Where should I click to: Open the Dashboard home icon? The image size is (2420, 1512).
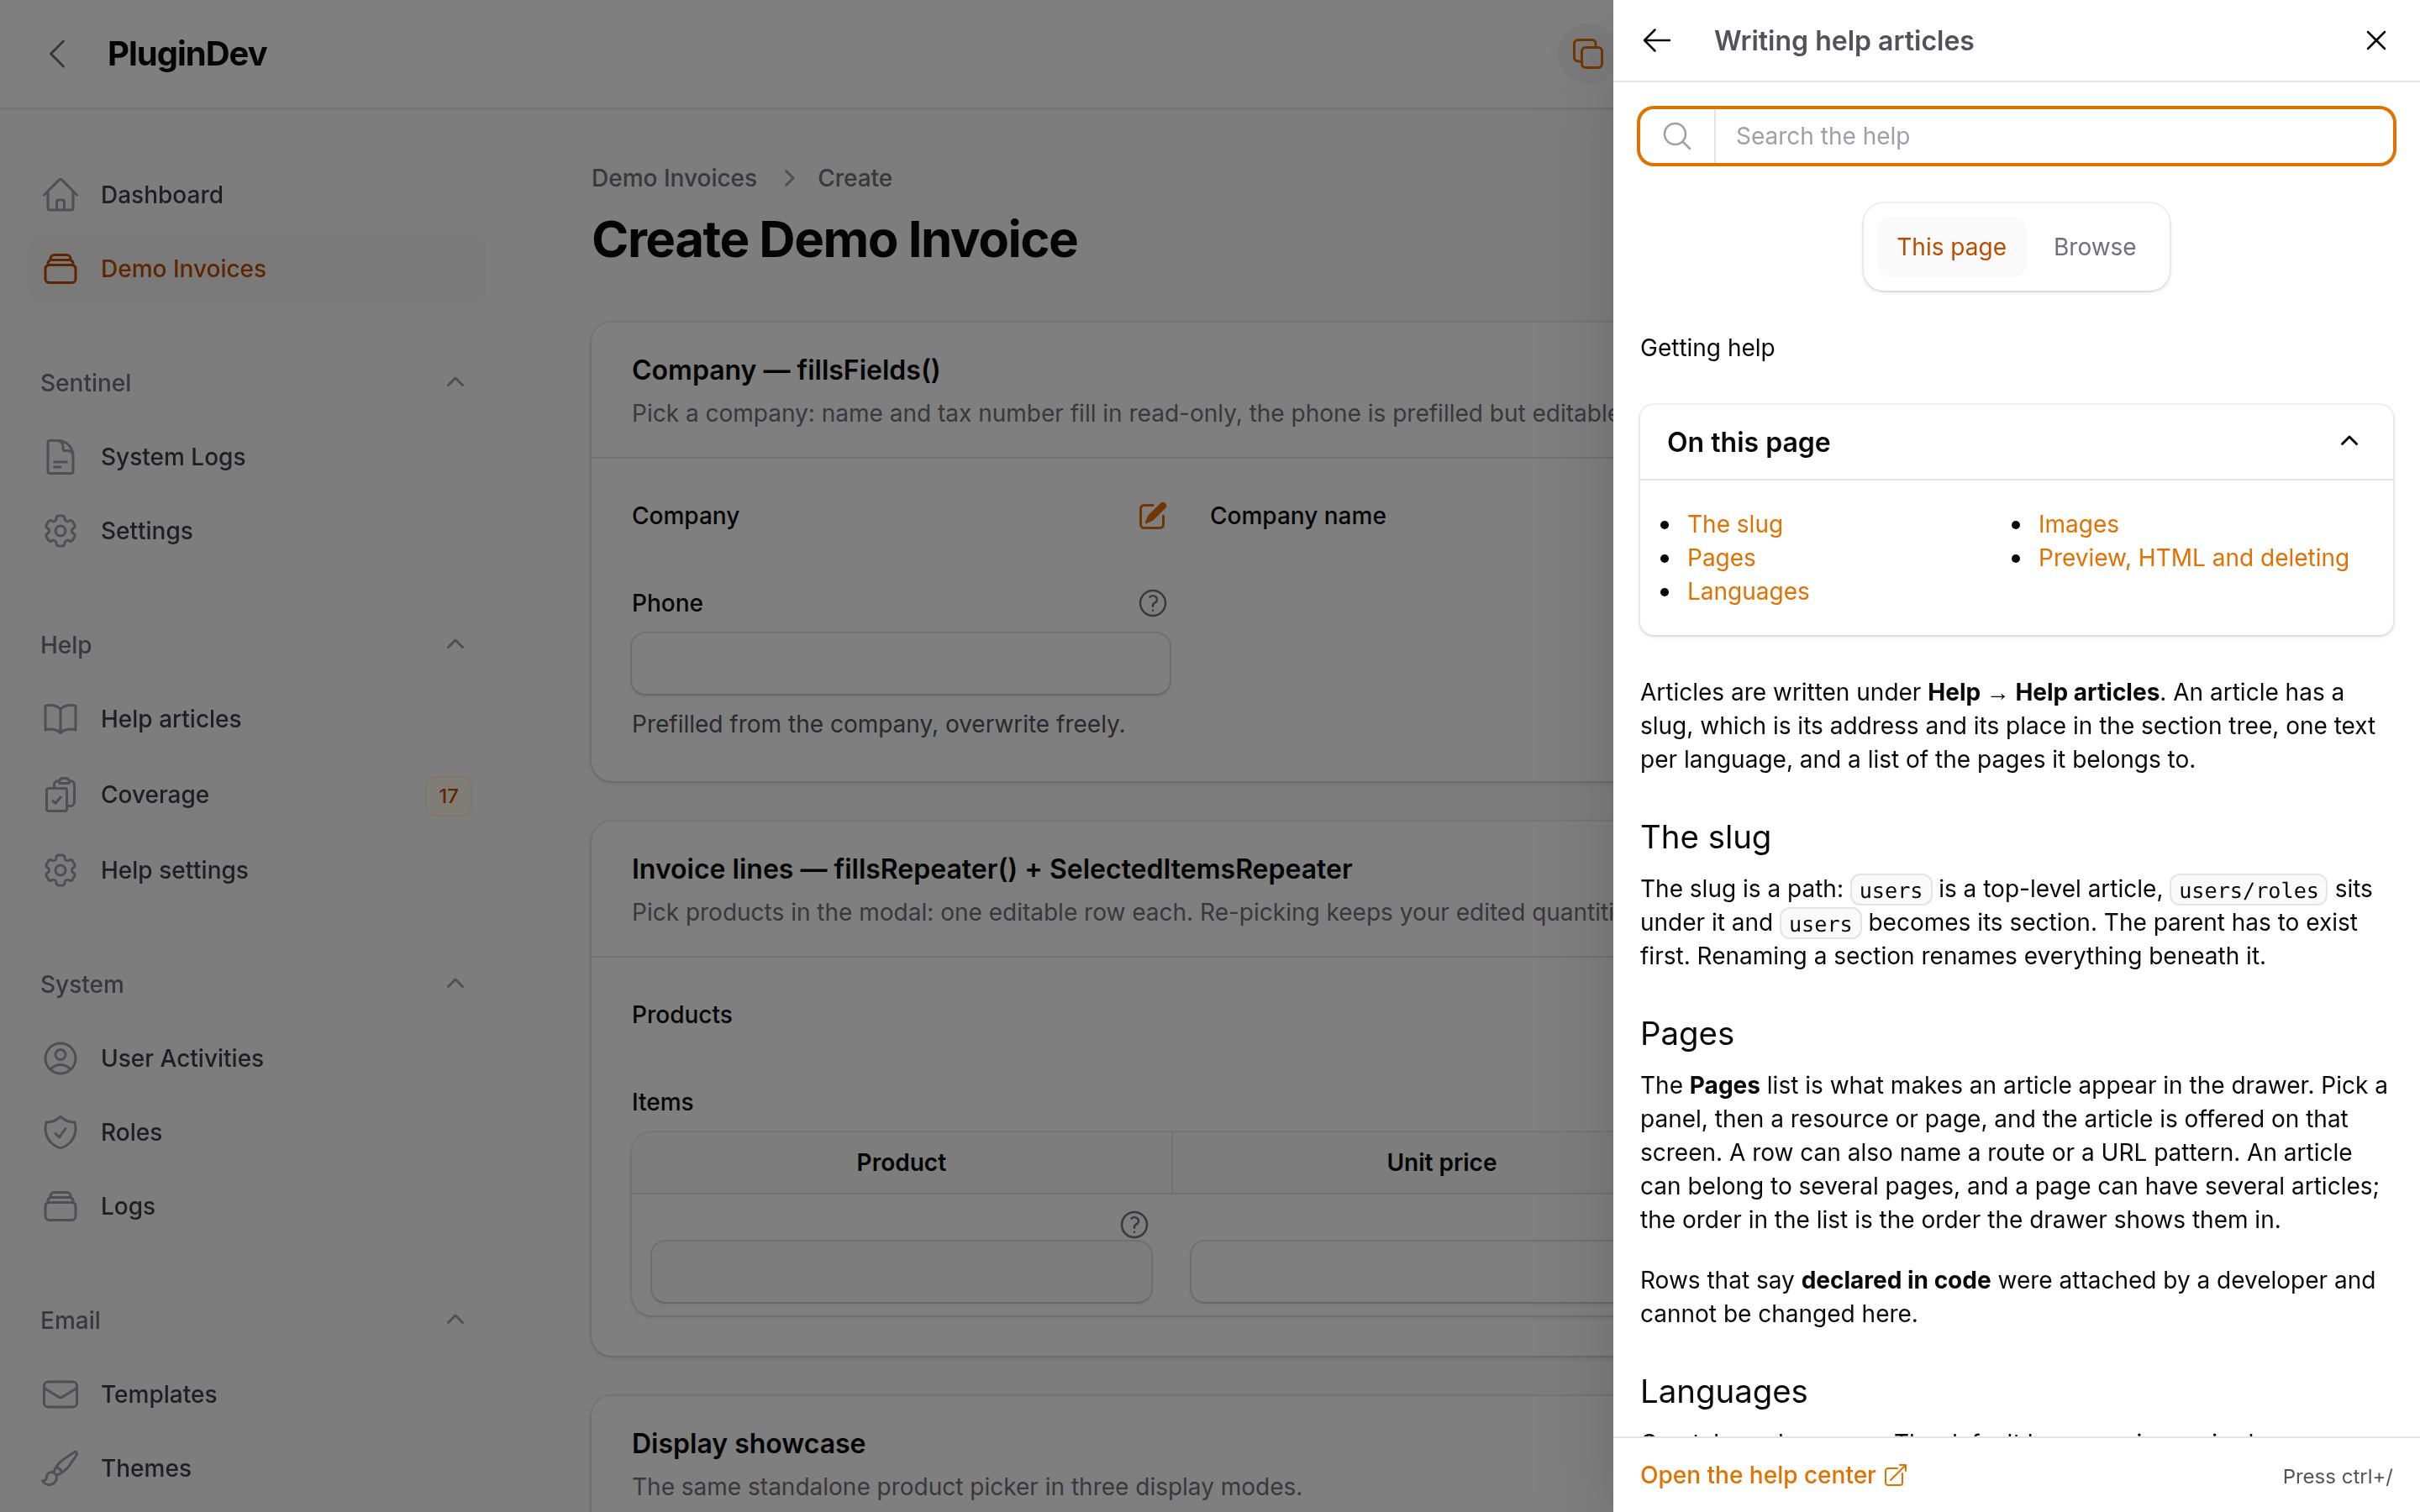(60, 195)
